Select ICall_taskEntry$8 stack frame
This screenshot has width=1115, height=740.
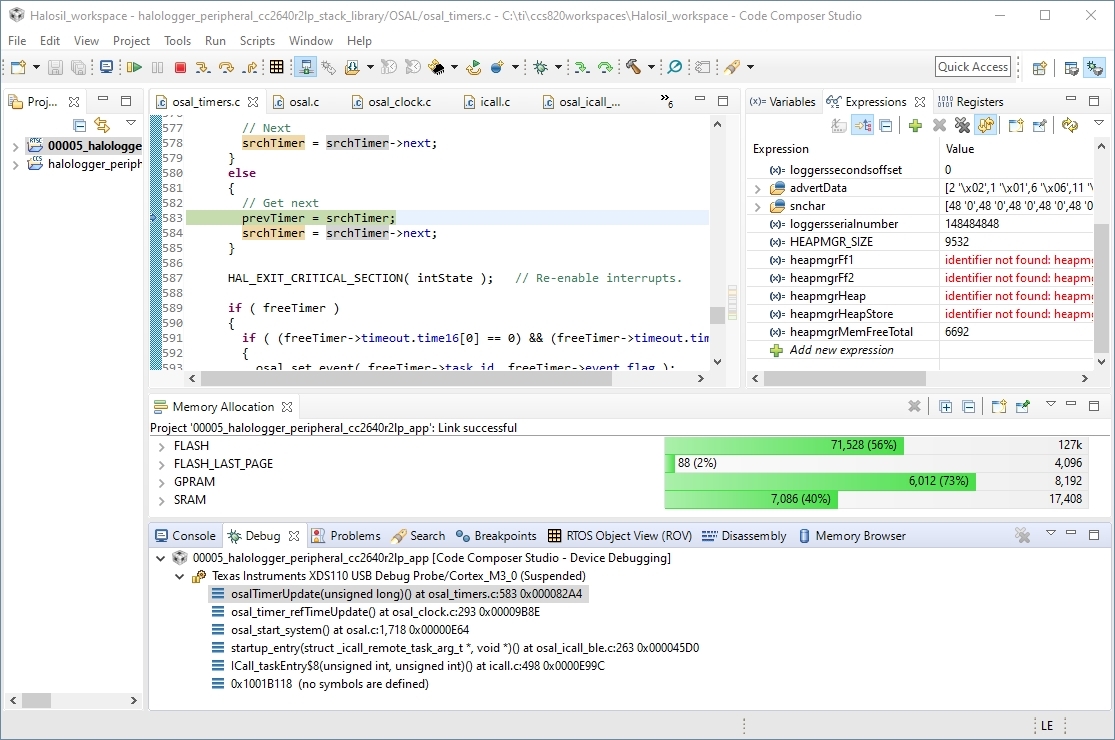pos(418,666)
